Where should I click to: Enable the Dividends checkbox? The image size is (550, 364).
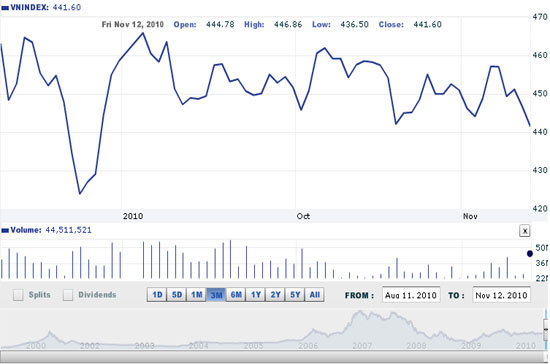click(68, 295)
